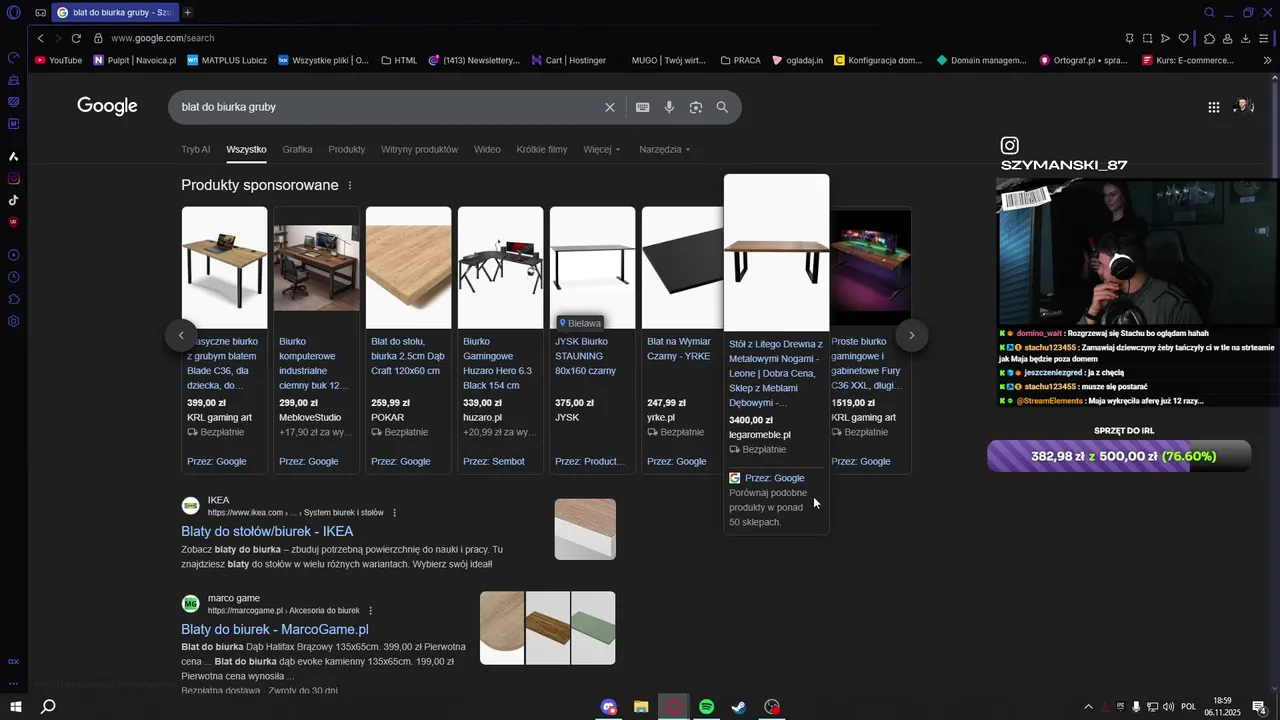Open the Instagram icon in Opera sidebar

[x=14, y=179]
